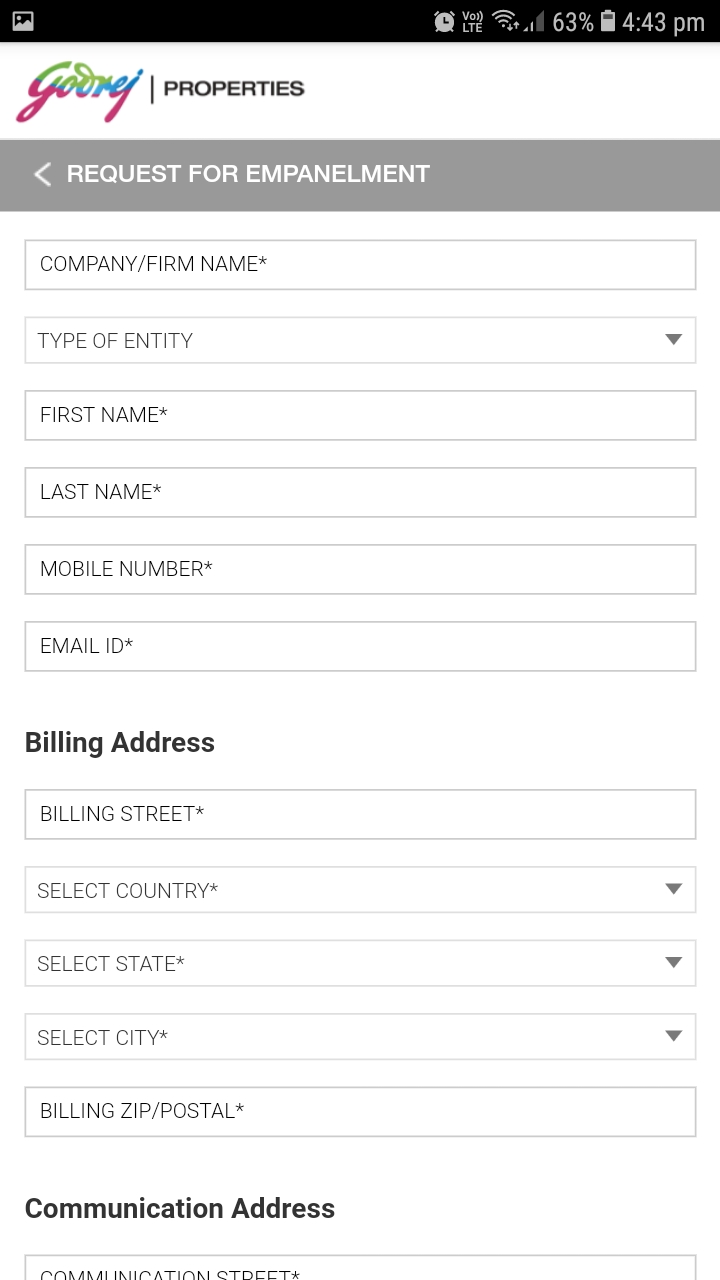The width and height of the screenshot is (720, 1280).
Task: Select the Communication Street field
Action: [x=360, y=1269]
